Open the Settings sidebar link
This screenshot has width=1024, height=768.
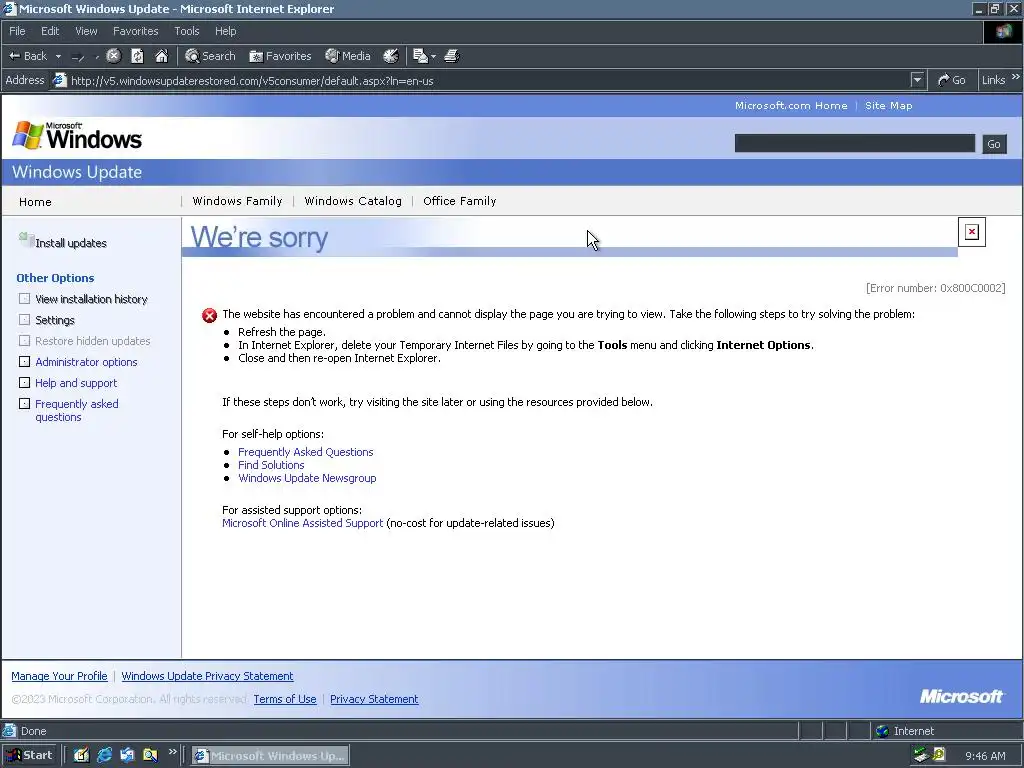click(x=55, y=320)
